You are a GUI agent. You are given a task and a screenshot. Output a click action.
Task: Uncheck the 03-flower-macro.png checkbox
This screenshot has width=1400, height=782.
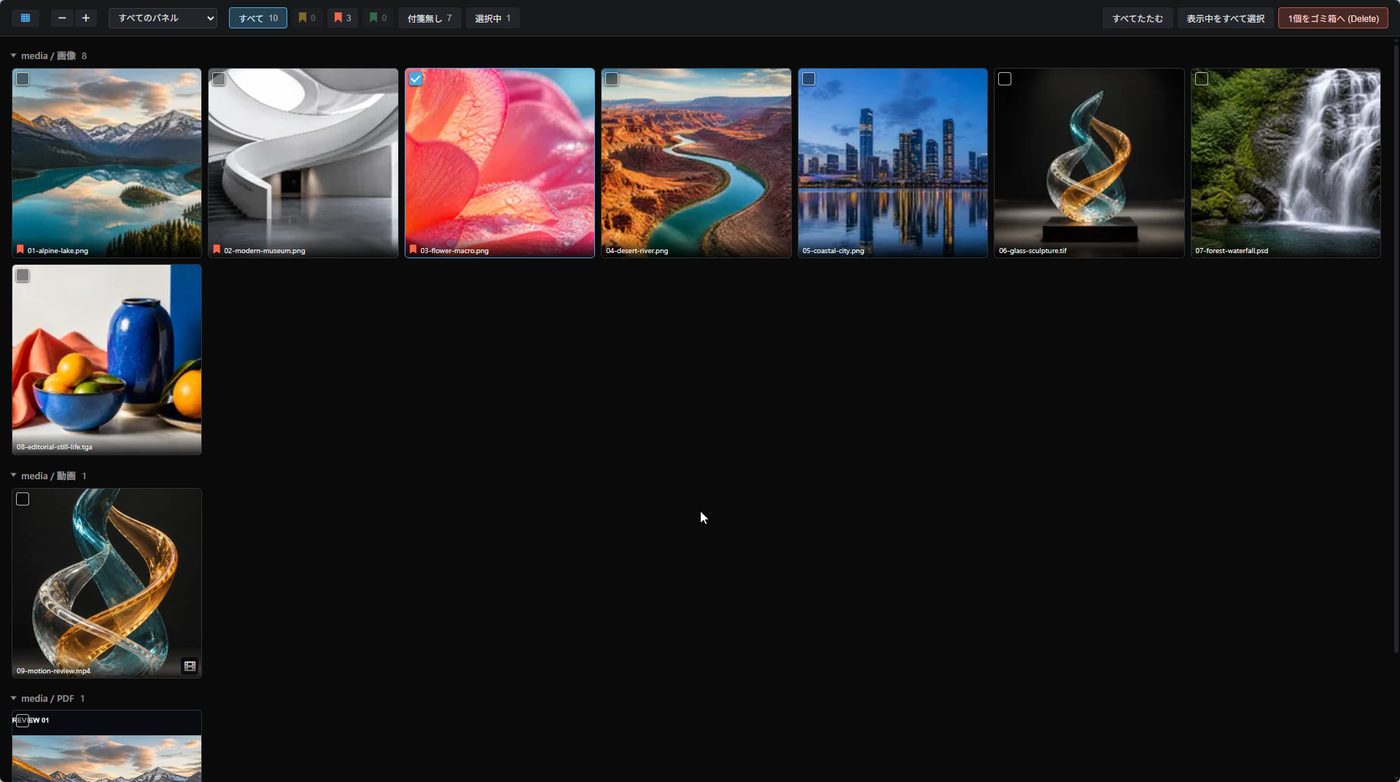[x=416, y=79]
